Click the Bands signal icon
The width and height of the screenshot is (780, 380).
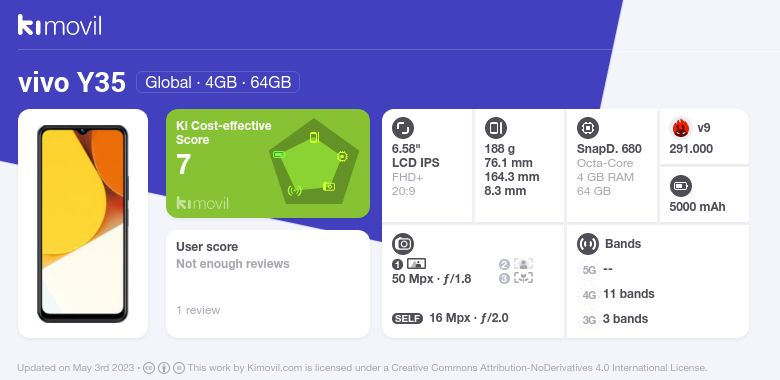pos(588,244)
